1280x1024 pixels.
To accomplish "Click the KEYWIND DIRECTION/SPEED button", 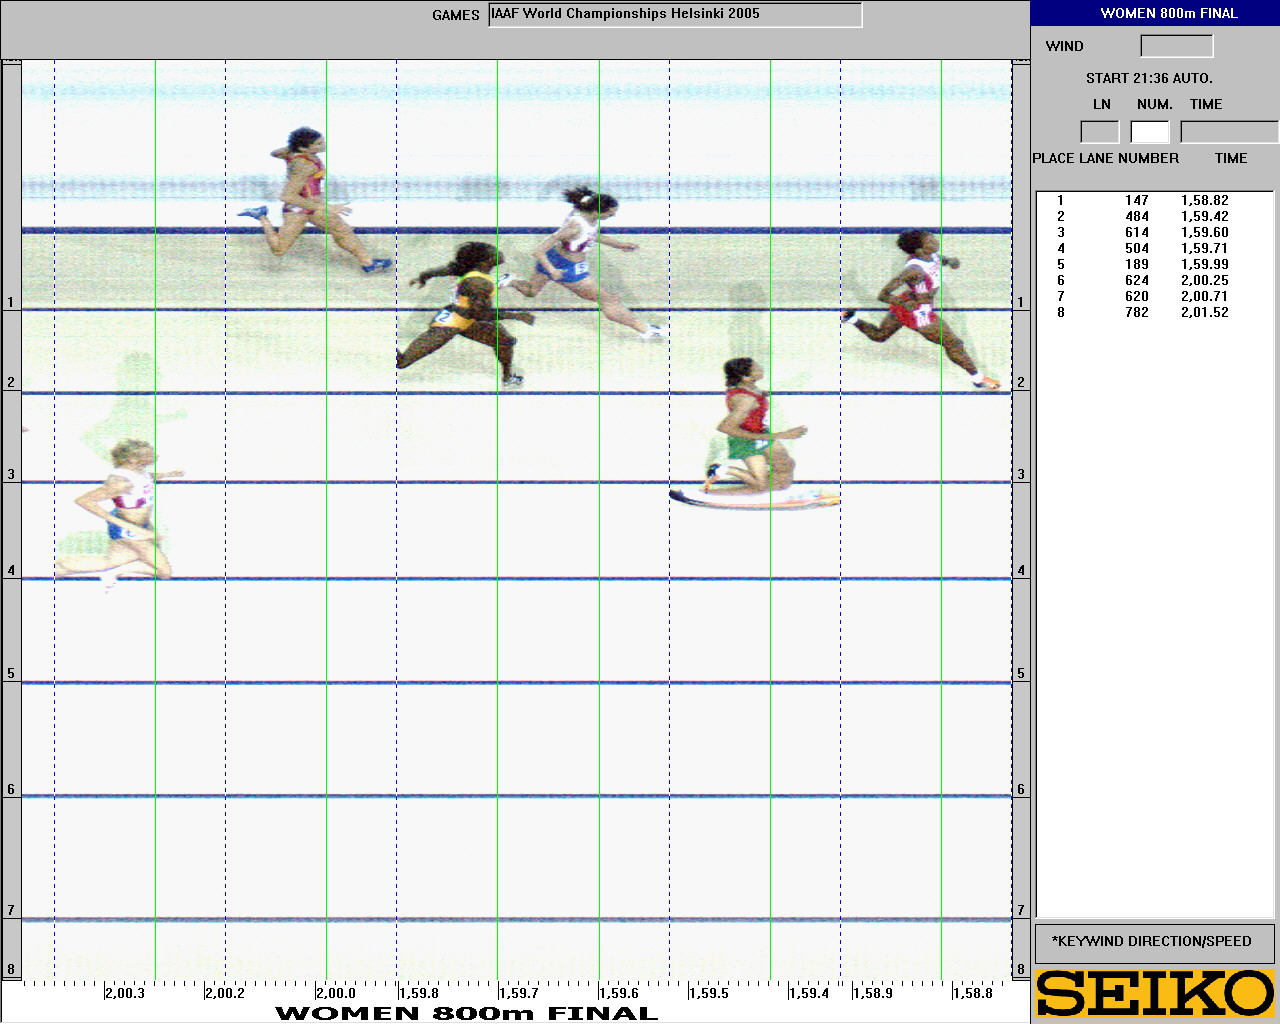I will [x=1154, y=941].
